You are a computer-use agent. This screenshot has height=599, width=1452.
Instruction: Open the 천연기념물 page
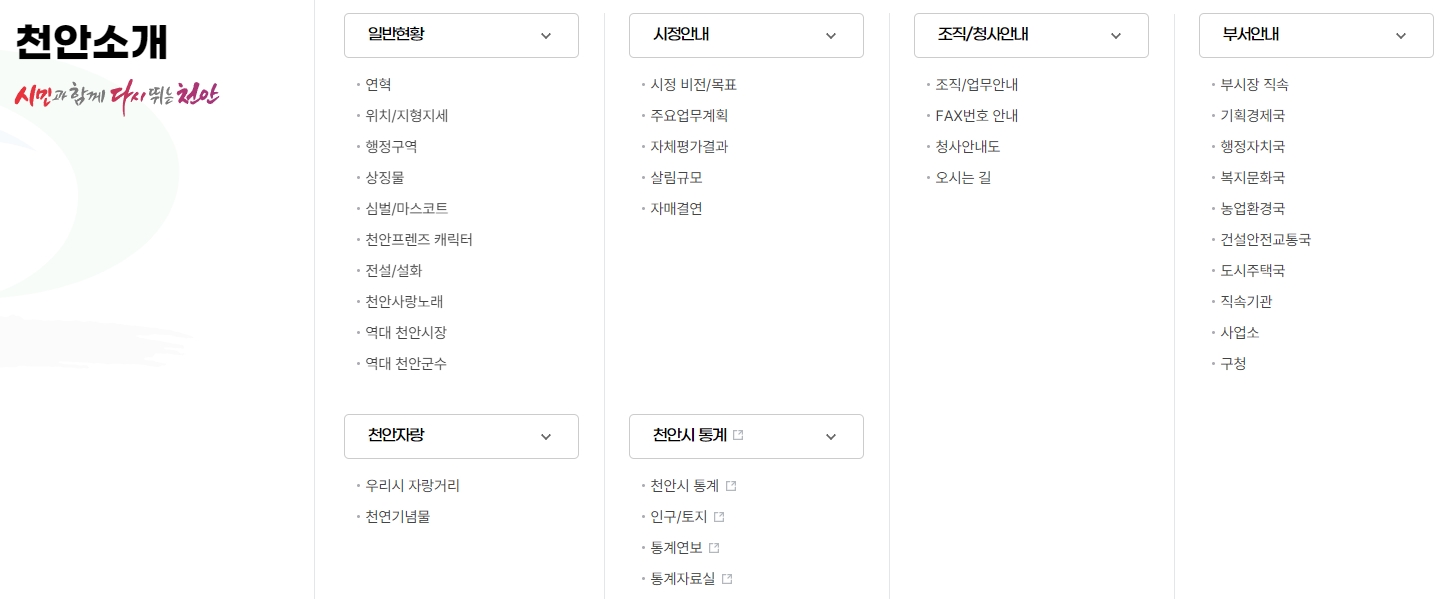397,516
